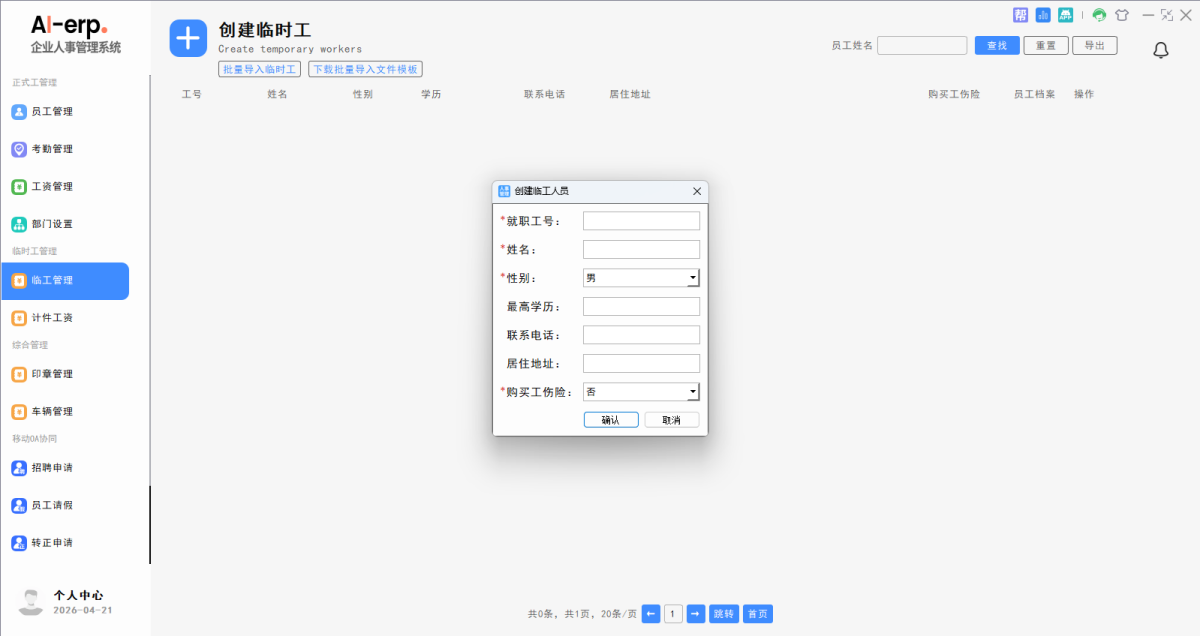Screen dimensions: 1200x636
Task: Click the 批量导入临时工 link
Action: [x=260, y=69]
